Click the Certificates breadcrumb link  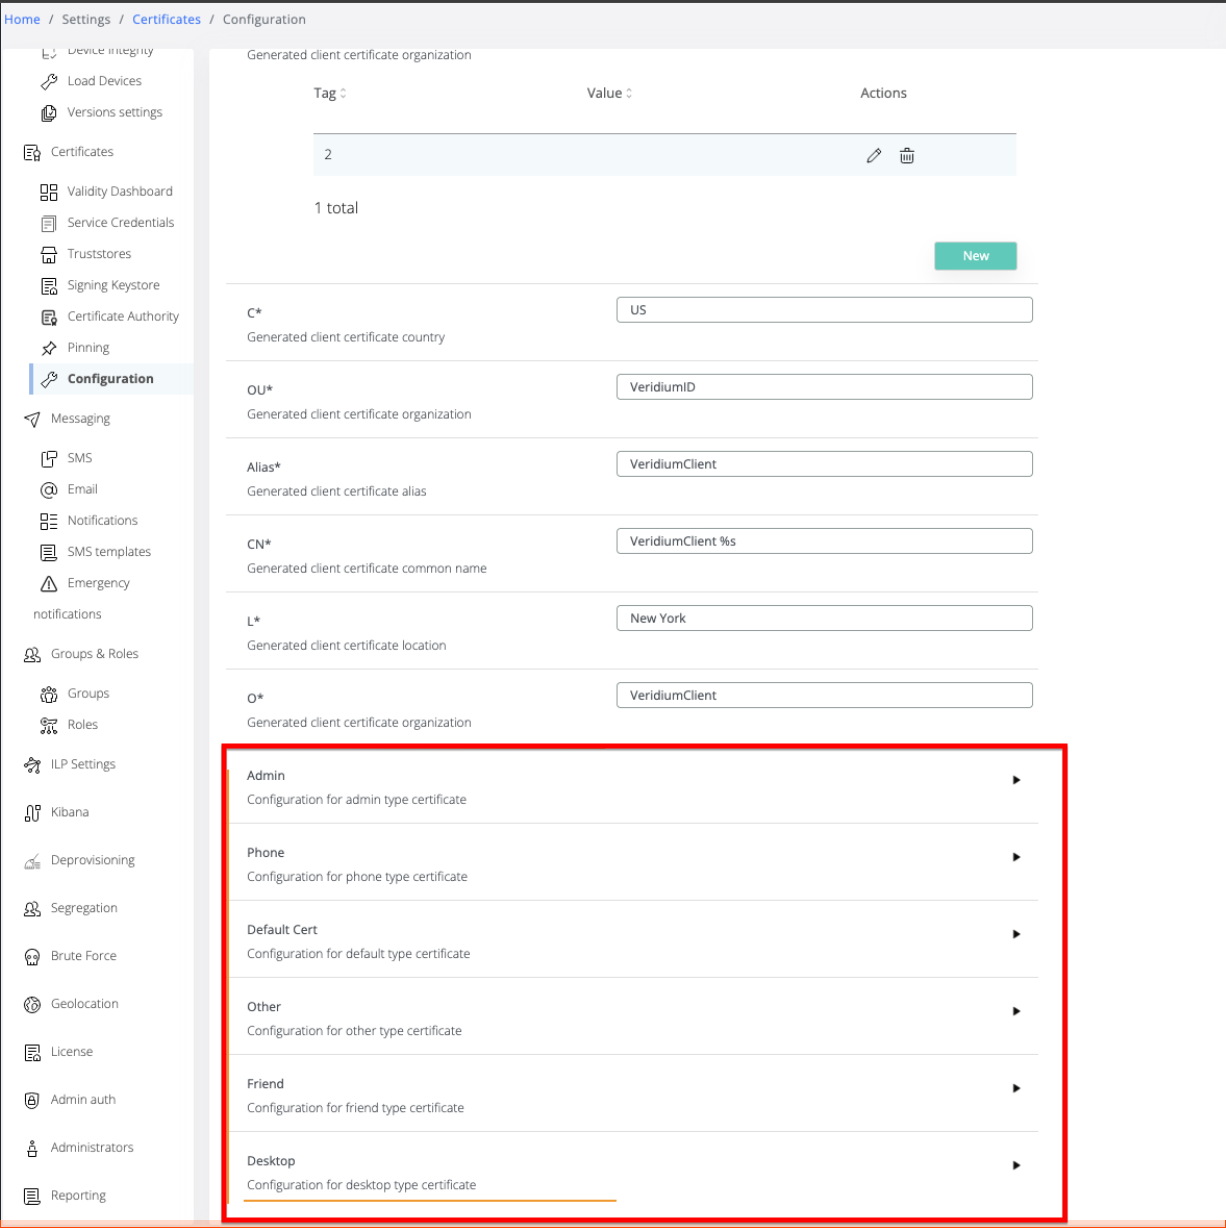click(166, 19)
